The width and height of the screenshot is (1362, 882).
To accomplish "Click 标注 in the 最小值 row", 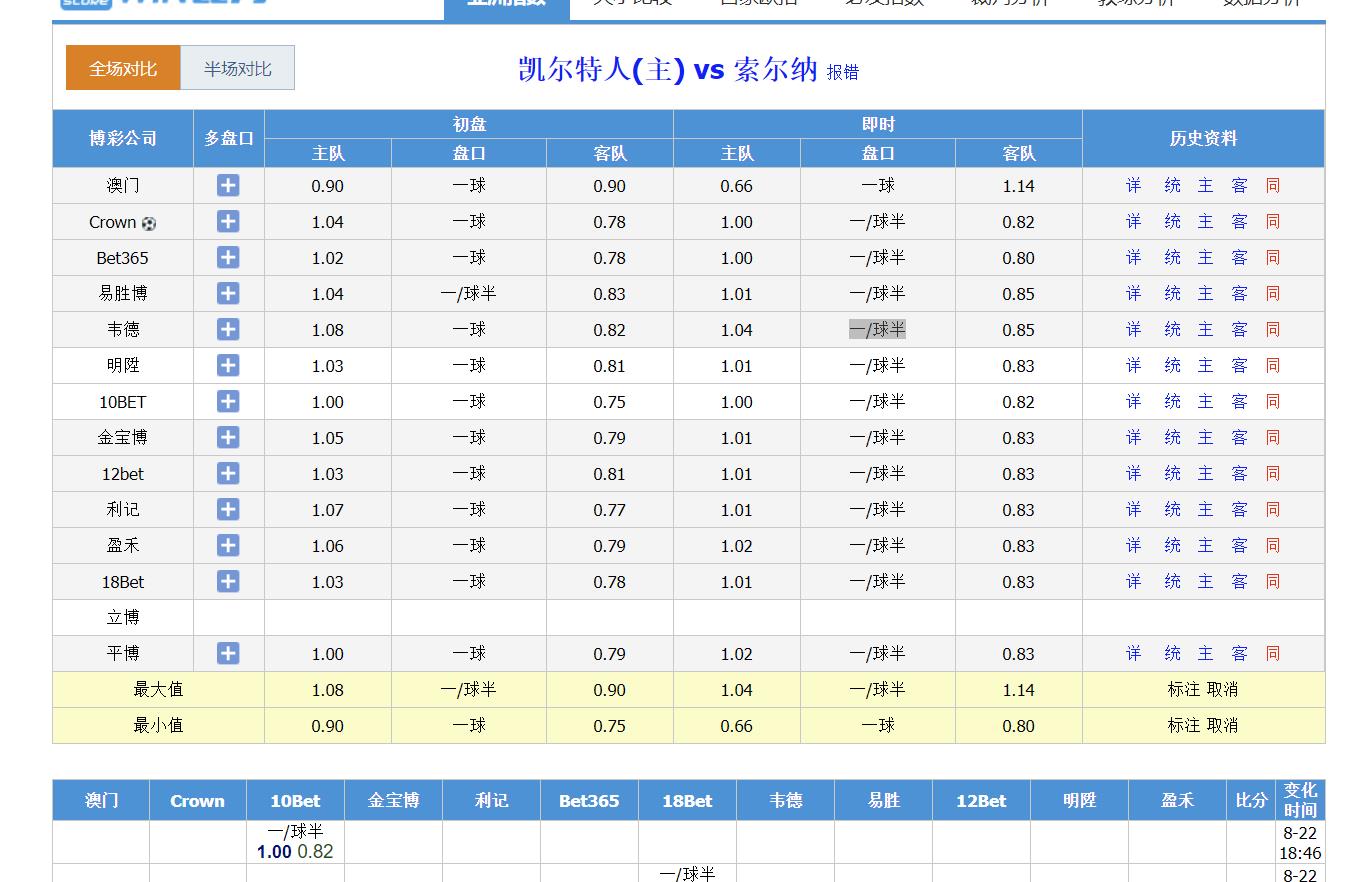I will point(1183,725).
